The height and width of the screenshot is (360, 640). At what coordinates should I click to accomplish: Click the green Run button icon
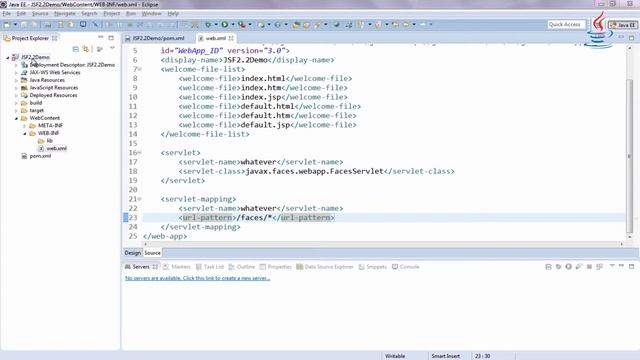pyautogui.click(x=224, y=24)
